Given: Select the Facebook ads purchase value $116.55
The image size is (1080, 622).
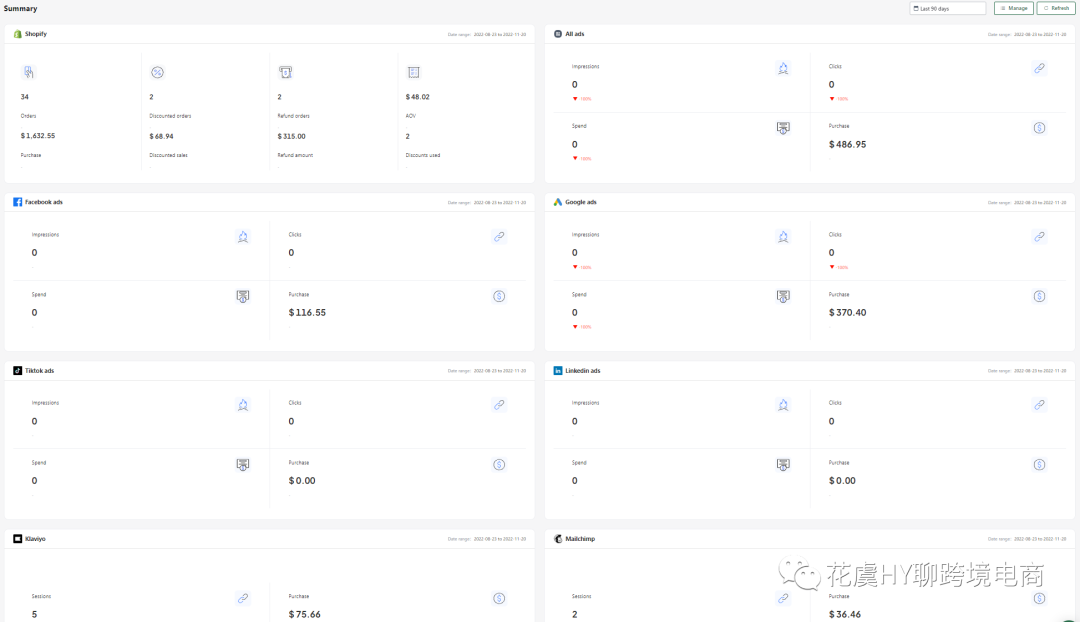Looking at the screenshot, I should click(307, 313).
